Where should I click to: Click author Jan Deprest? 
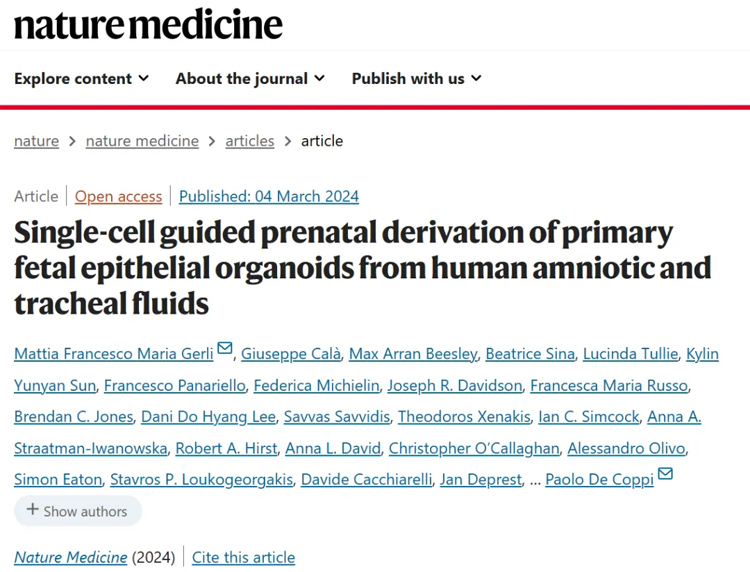pyautogui.click(x=481, y=479)
